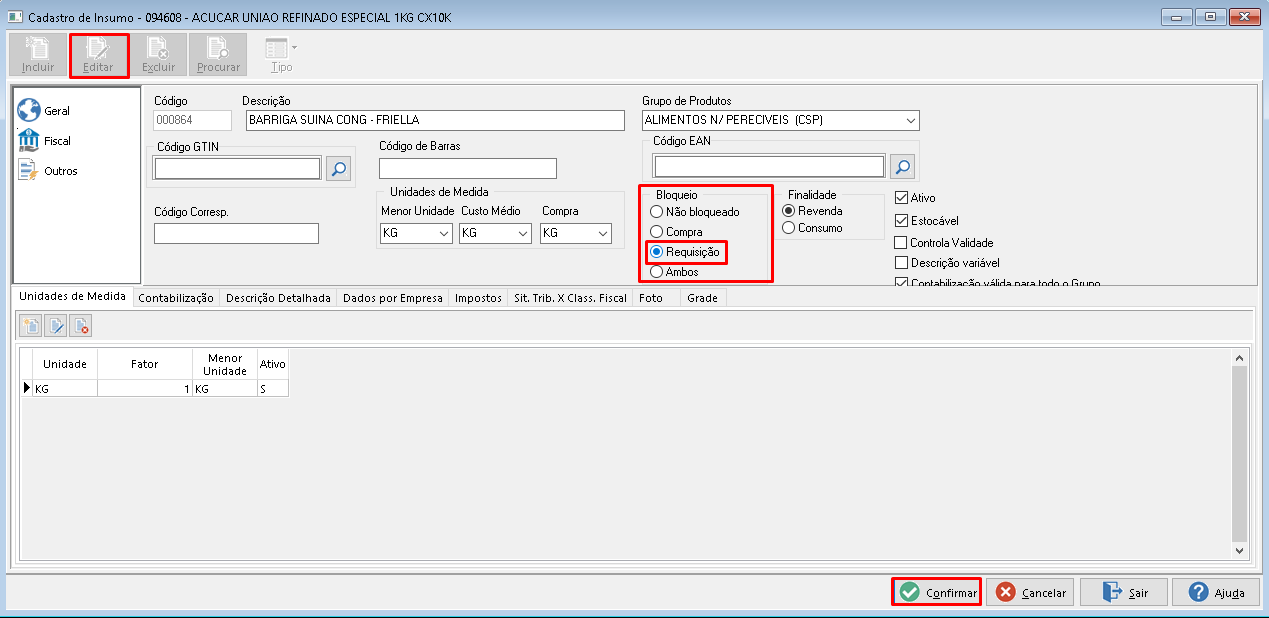Select the Não bloqueado radio option
Viewport: 1269px width, 618px height.
point(694,212)
